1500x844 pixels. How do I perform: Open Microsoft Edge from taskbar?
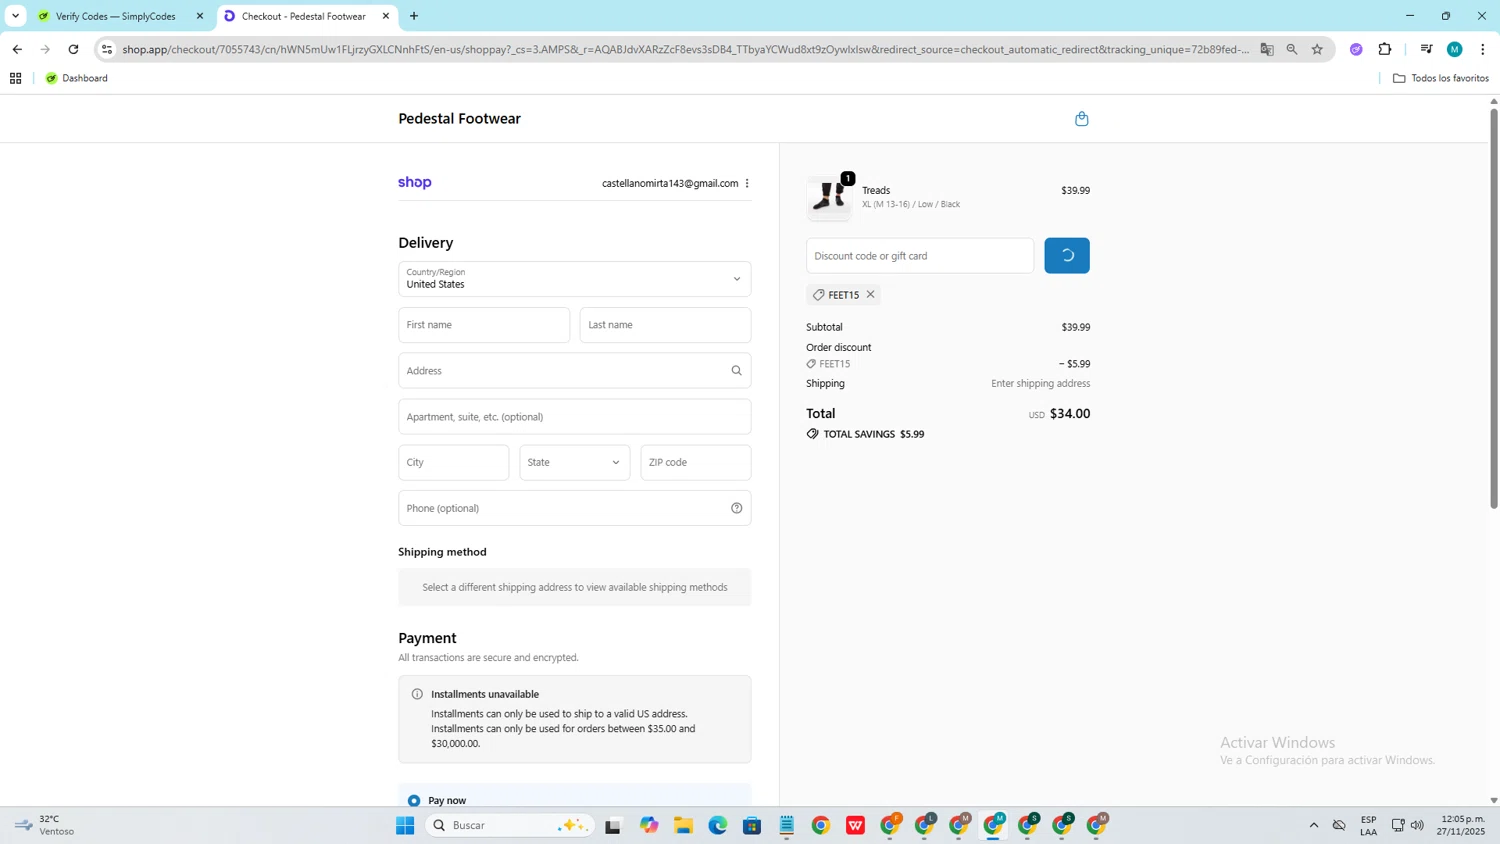pos(718,825)
